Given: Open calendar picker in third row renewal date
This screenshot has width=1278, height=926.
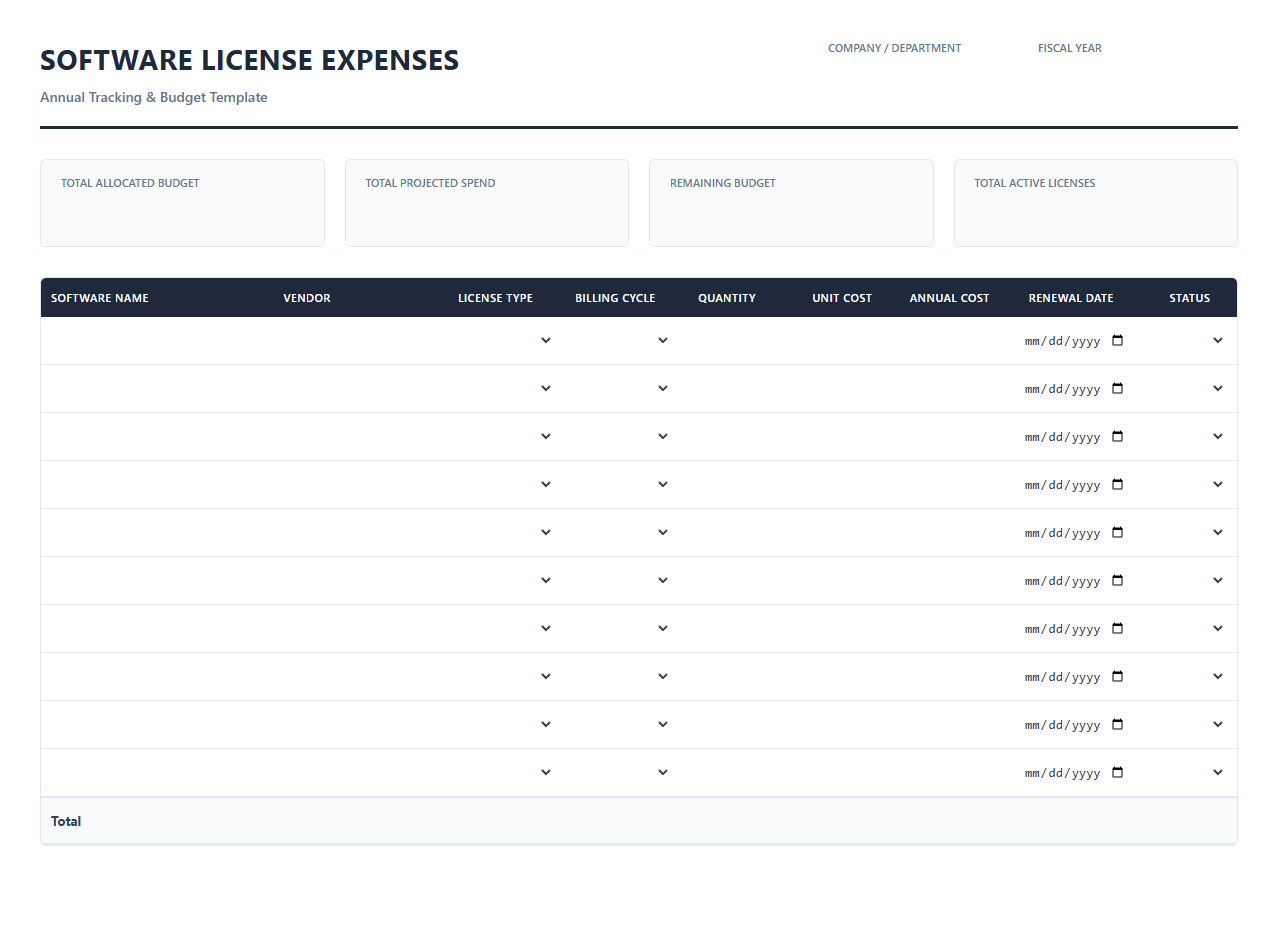Looking at the screenshot, I should click(x=1117, y=436).
